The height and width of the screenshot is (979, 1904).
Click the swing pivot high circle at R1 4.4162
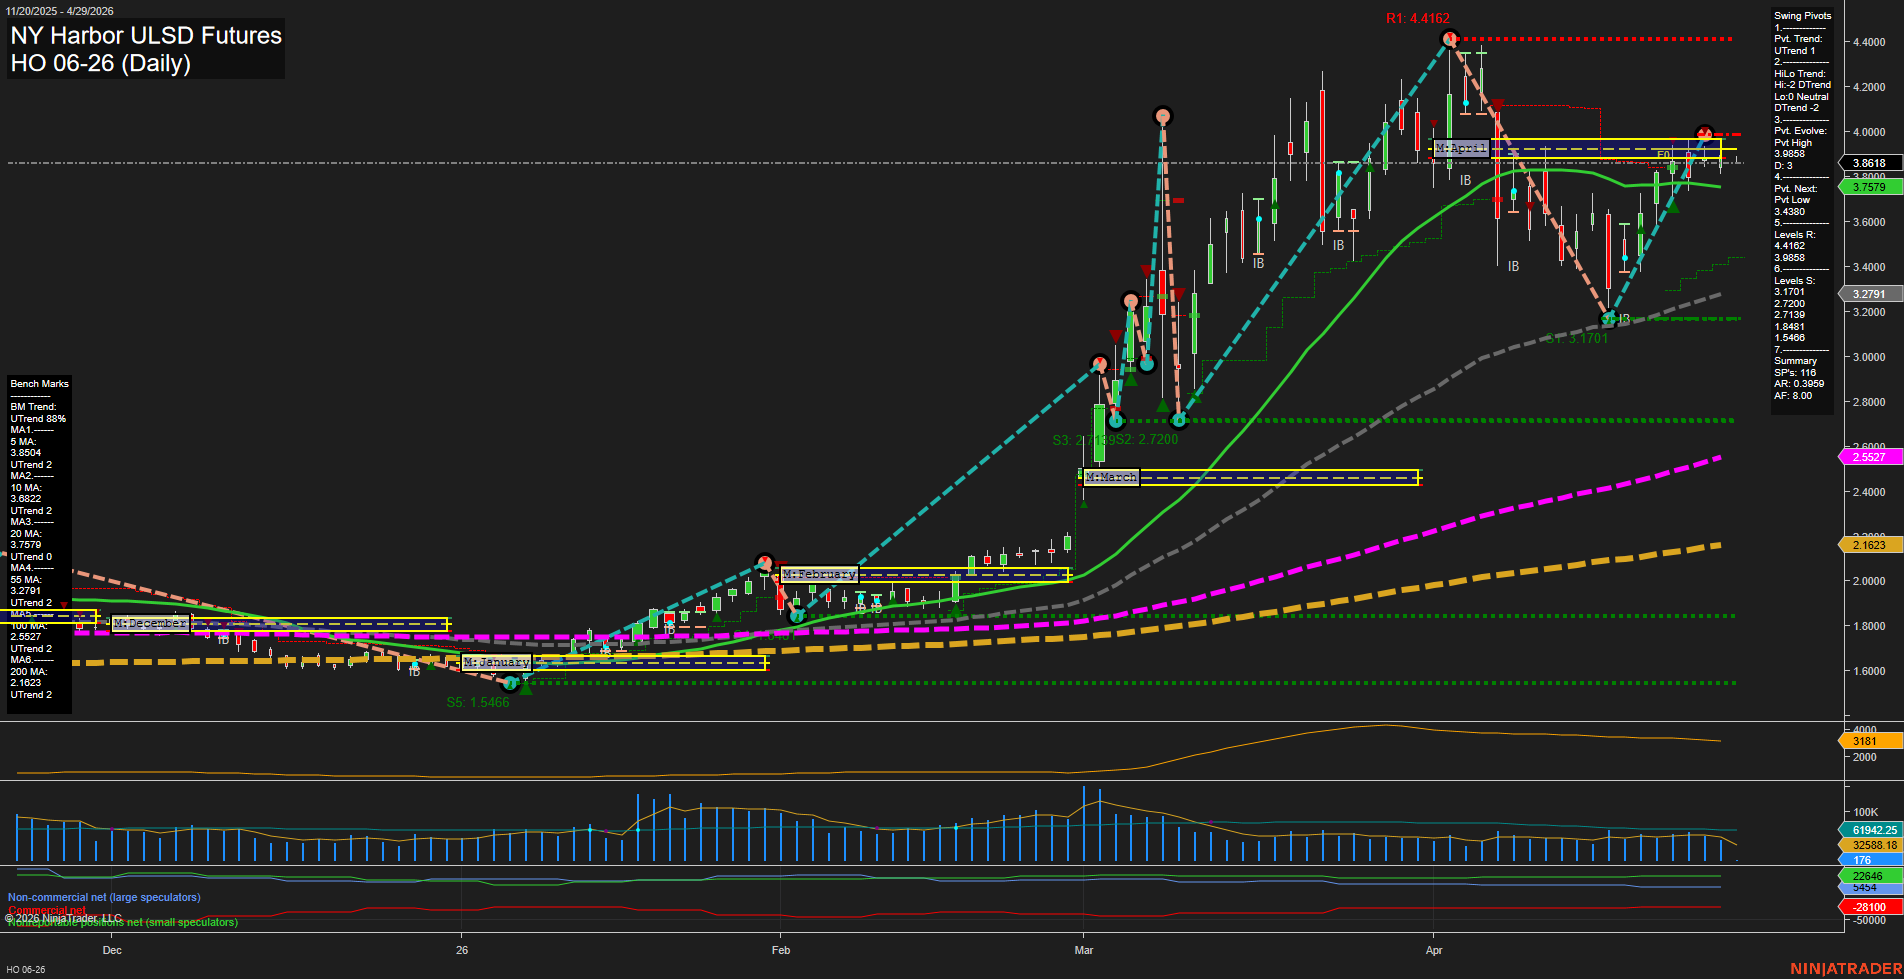[1450, 40]
